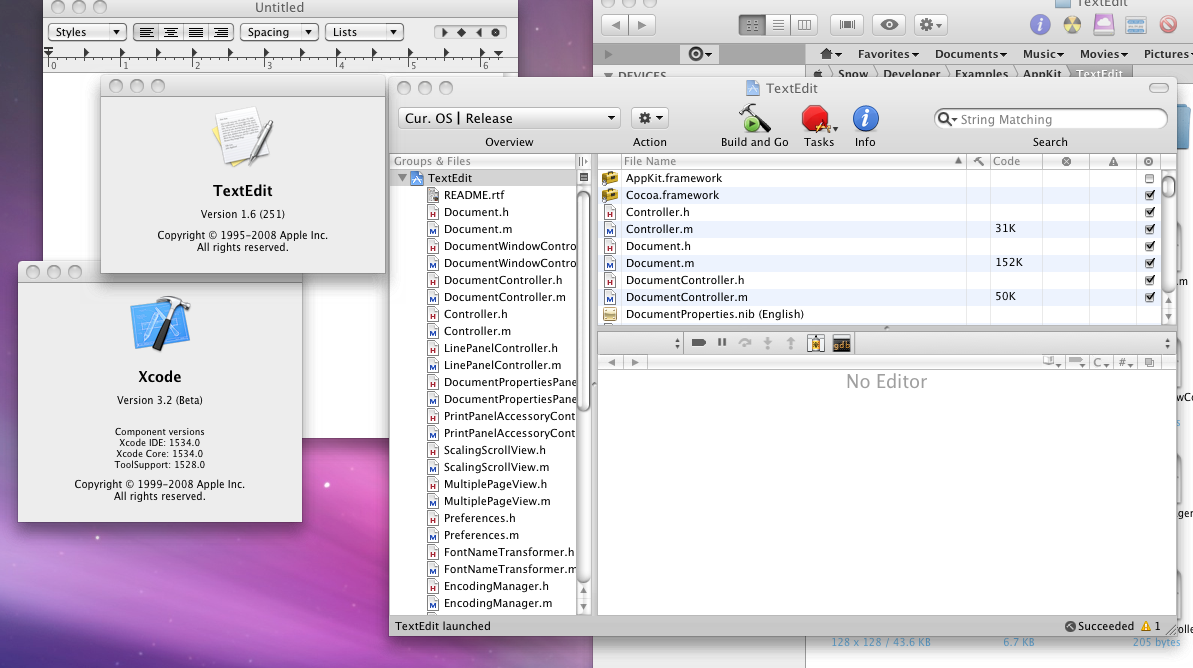Click the red Tasks stop icon
The width and height of the screenshot is (1193, 668).
(x=816, y=119)
